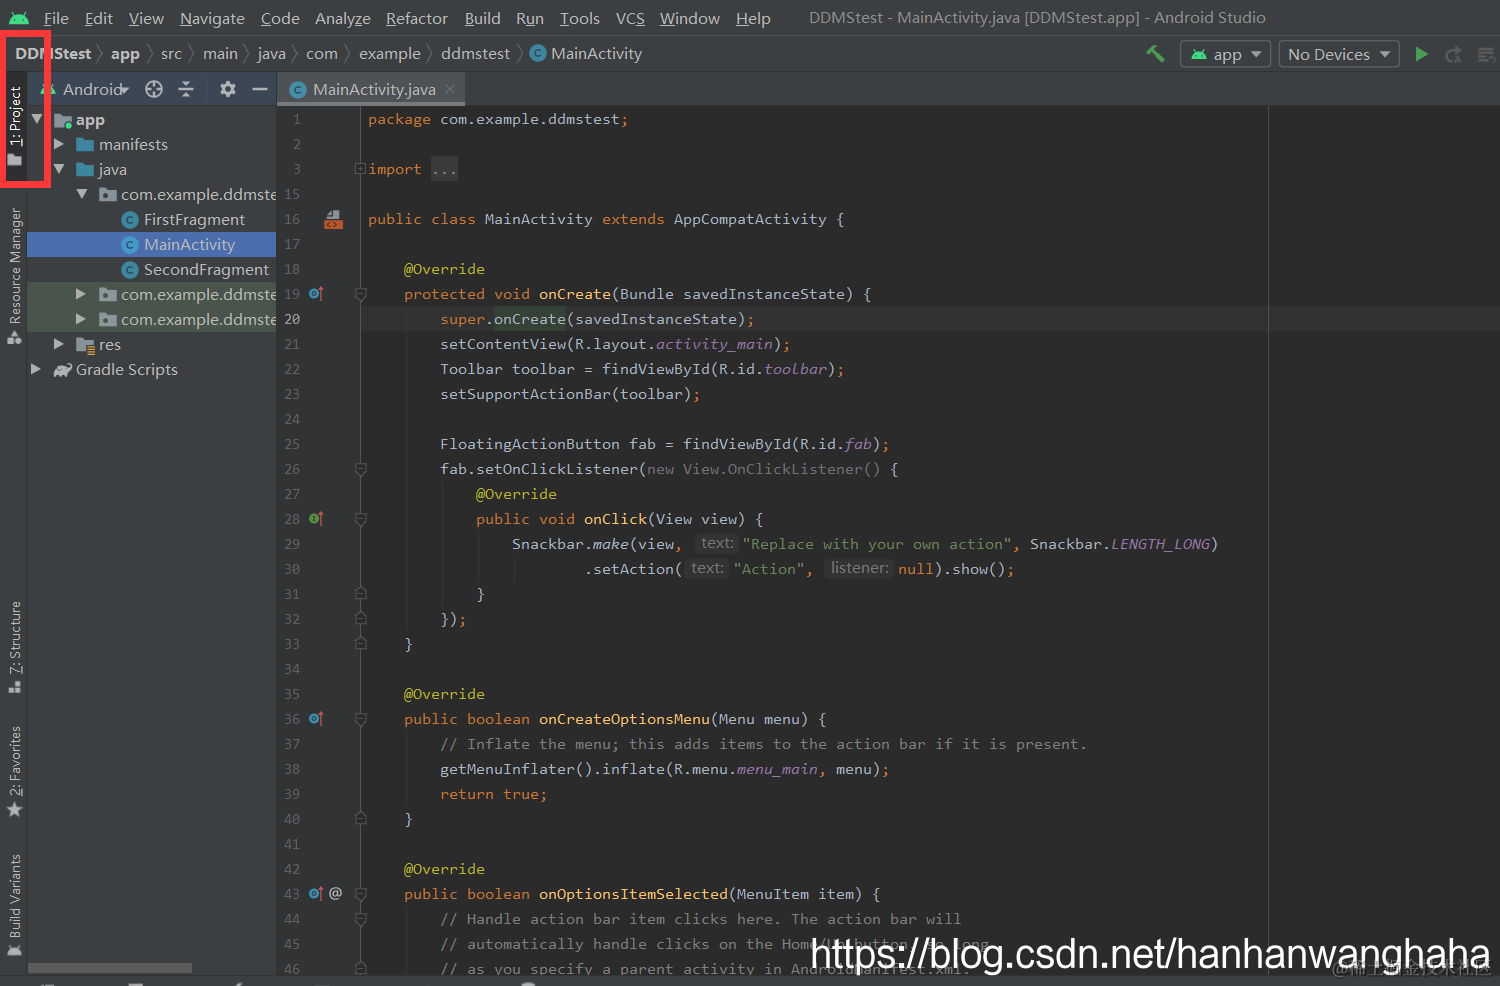Click the Make Project hammer icon
Image resolution: width=1500 pixels, height=986 pixels.
pyautogui.click(x=1155, y=54)
